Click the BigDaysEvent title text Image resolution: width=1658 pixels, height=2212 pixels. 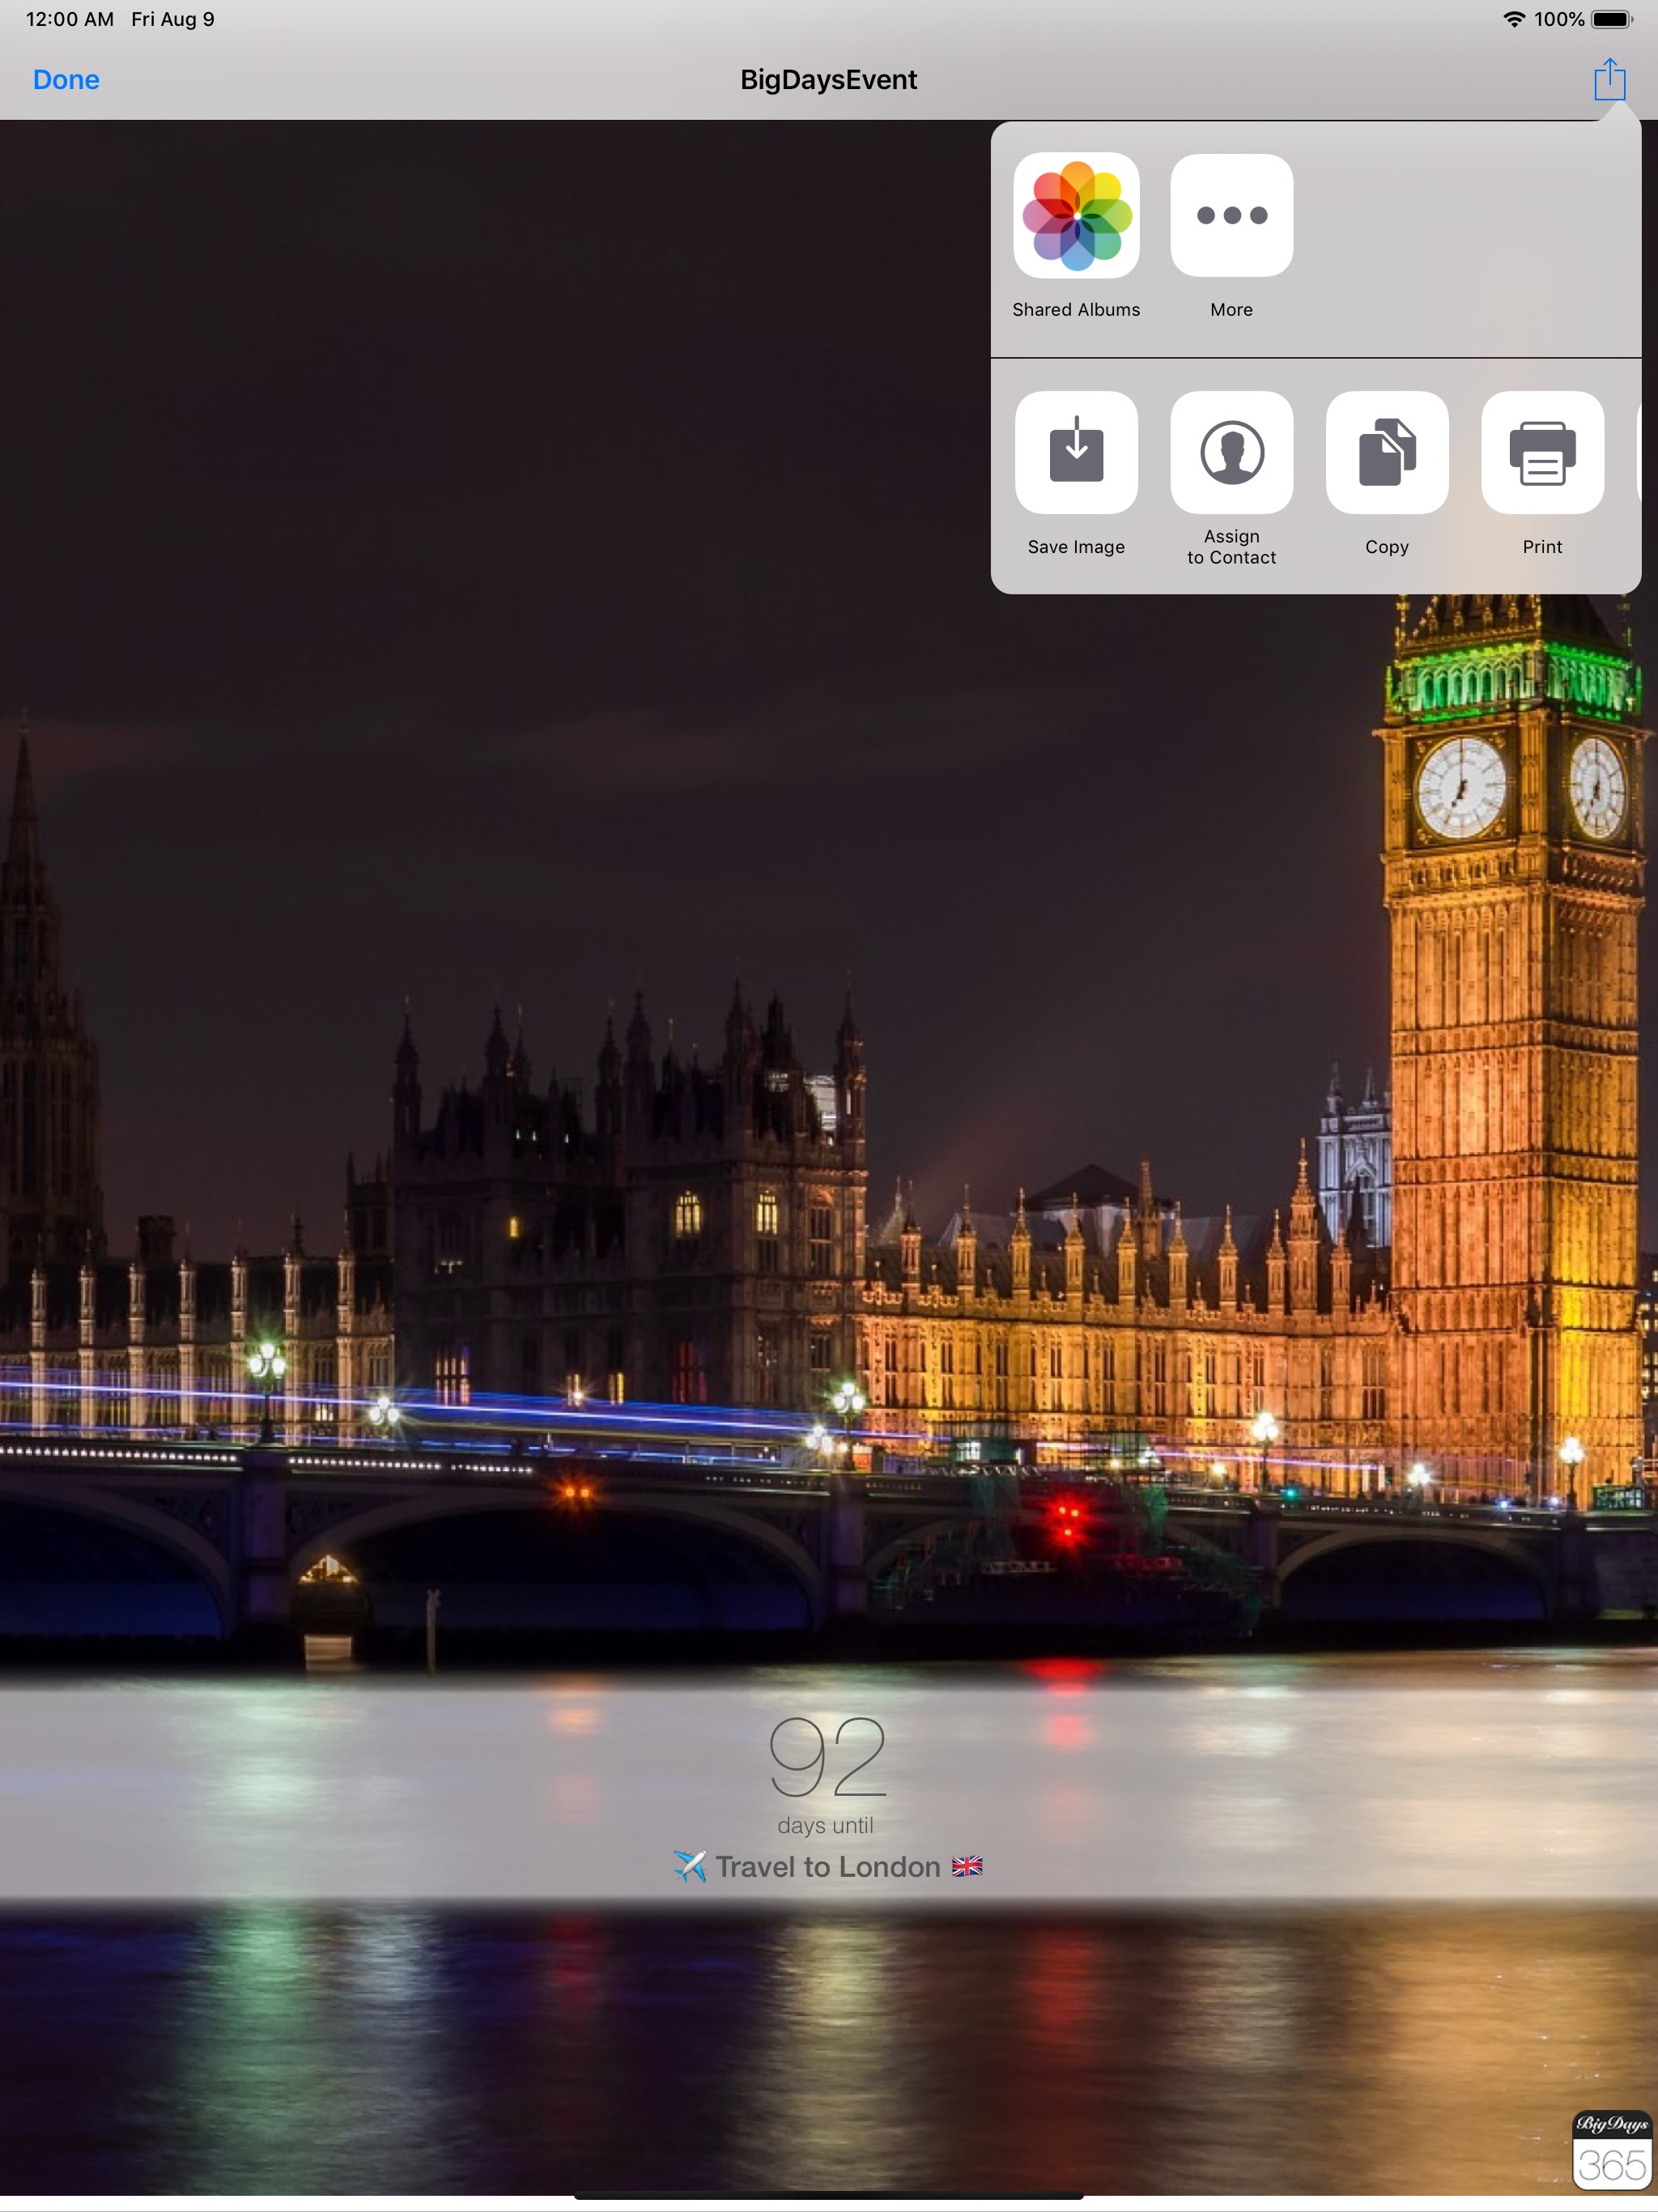click(827, 80)
